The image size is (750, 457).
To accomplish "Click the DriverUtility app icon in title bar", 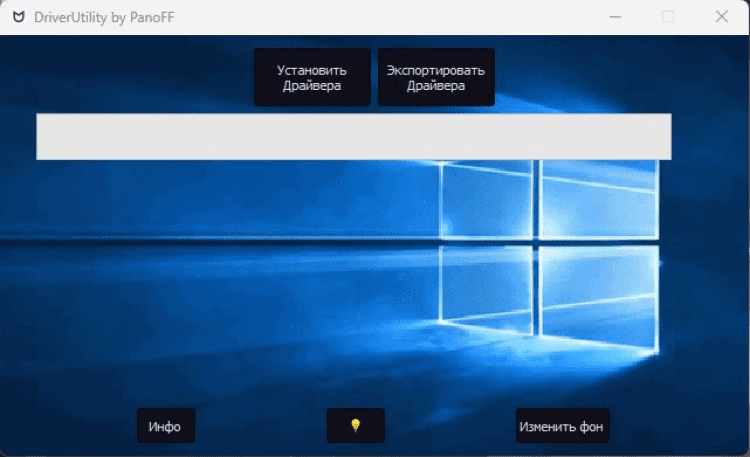I will [19, 17].
